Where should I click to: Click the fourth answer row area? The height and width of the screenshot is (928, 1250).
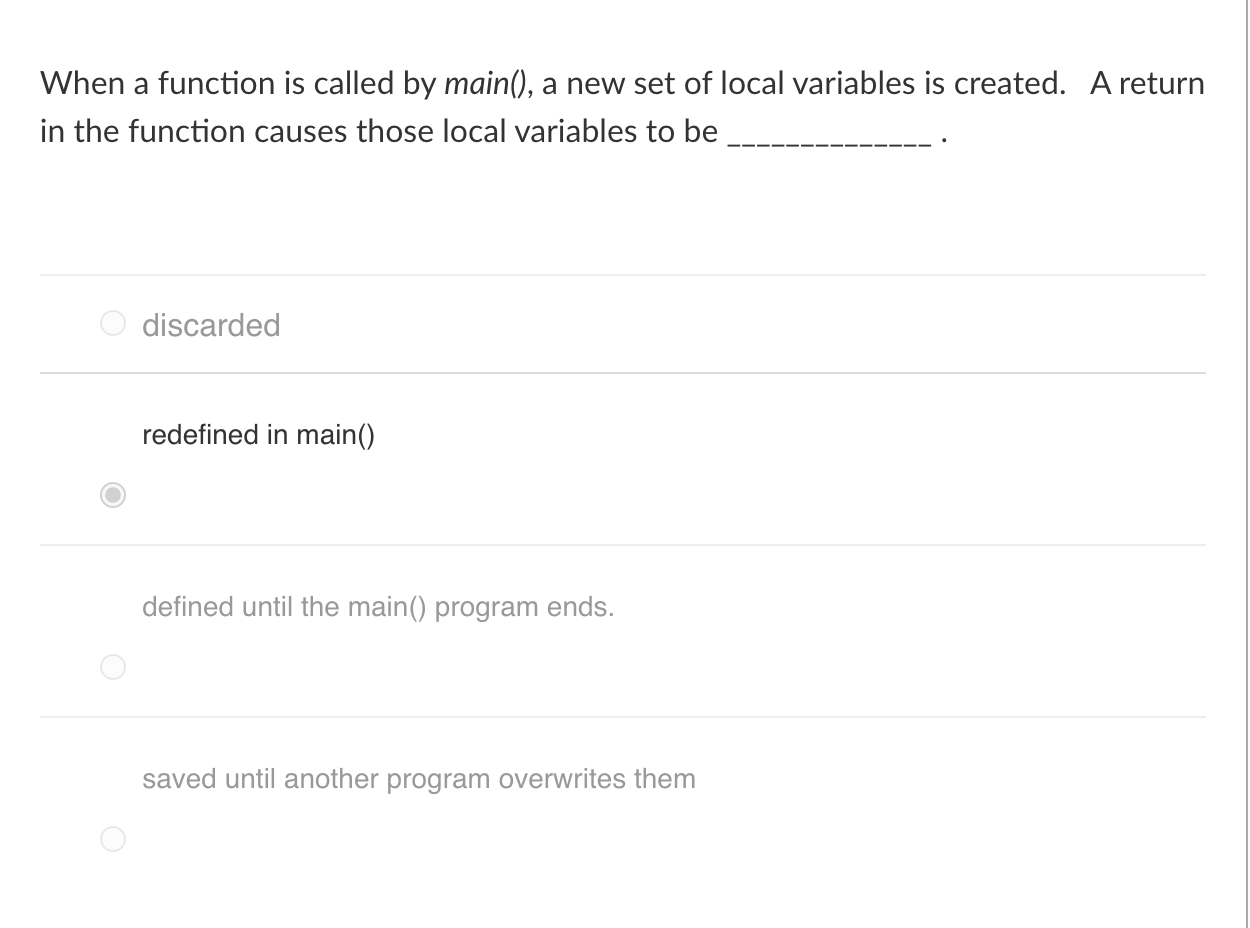pyautogui.click(x=620, y=805)
